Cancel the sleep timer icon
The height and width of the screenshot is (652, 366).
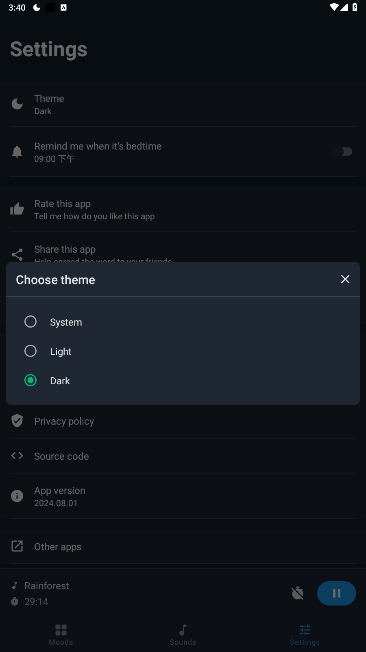pyautogui.click(x=297, y=593)
